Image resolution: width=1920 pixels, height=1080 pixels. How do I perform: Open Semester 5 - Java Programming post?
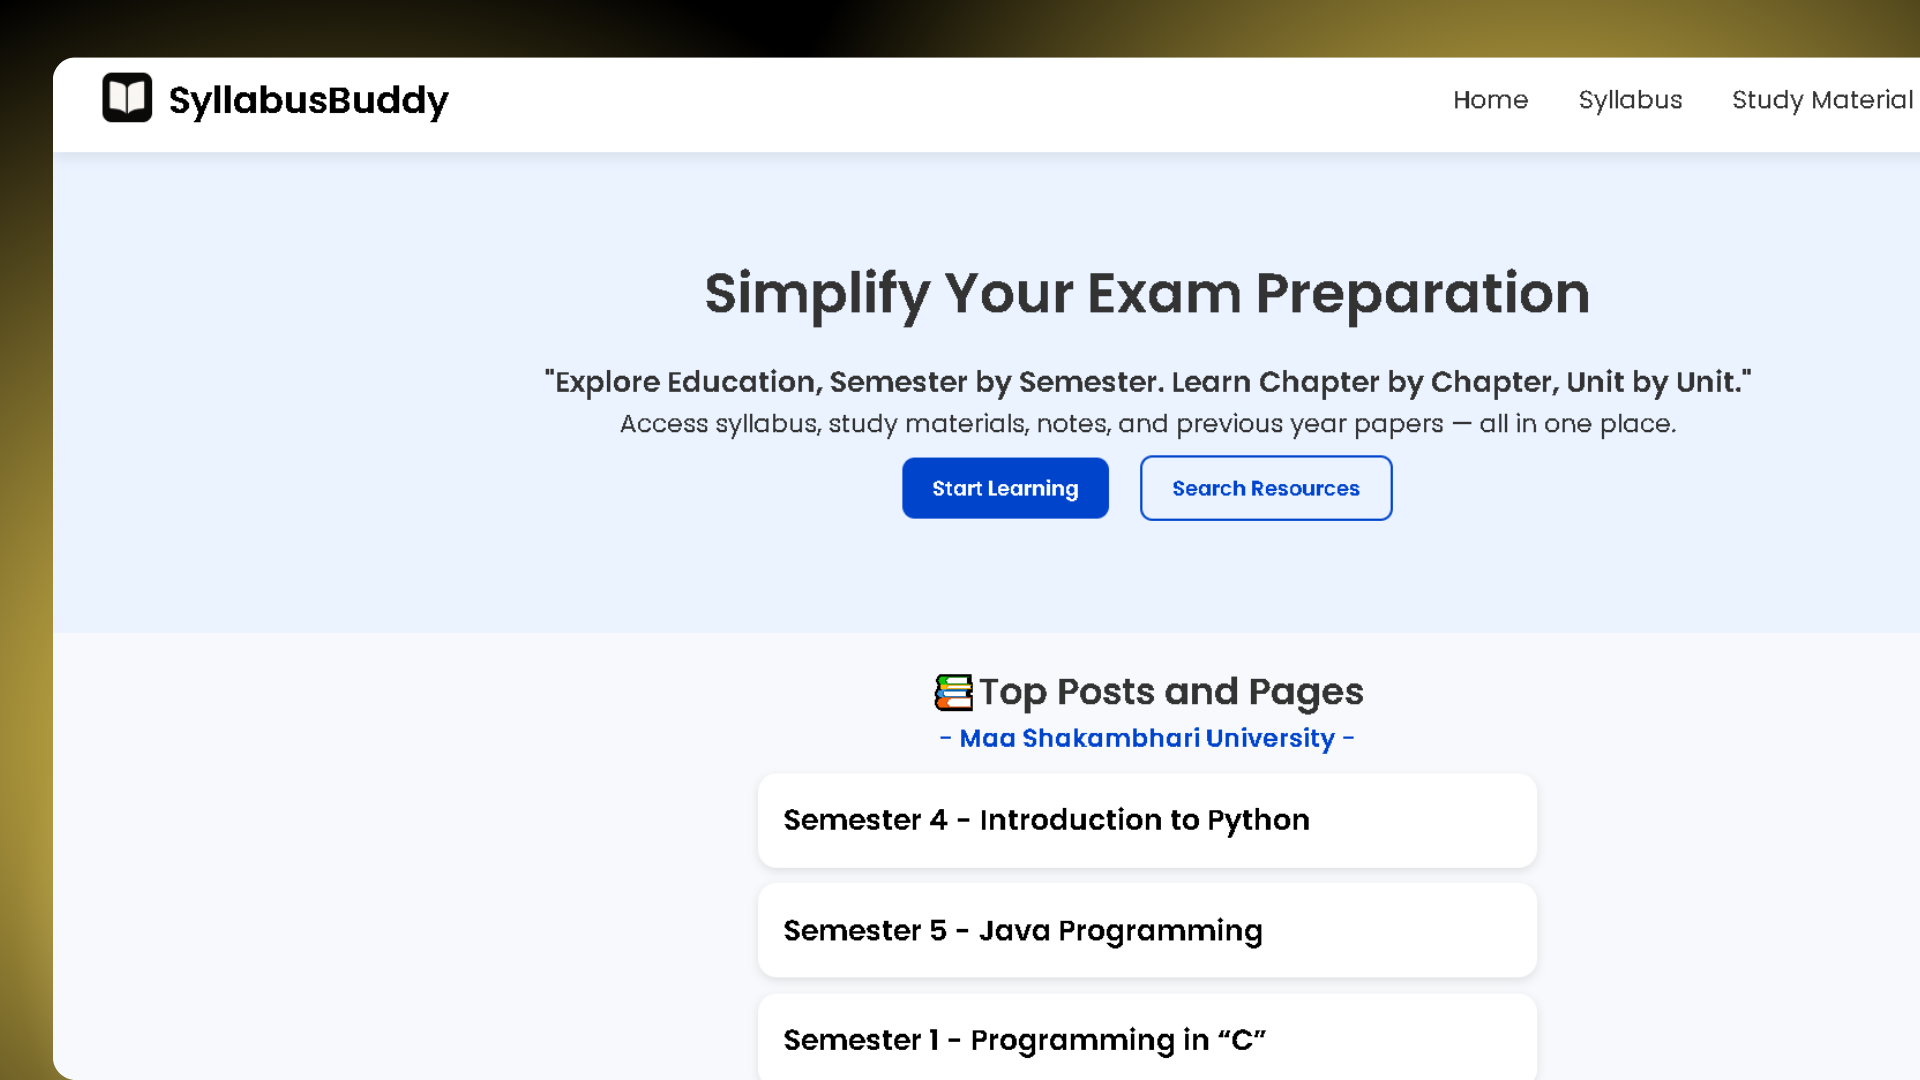point(1023,930)
